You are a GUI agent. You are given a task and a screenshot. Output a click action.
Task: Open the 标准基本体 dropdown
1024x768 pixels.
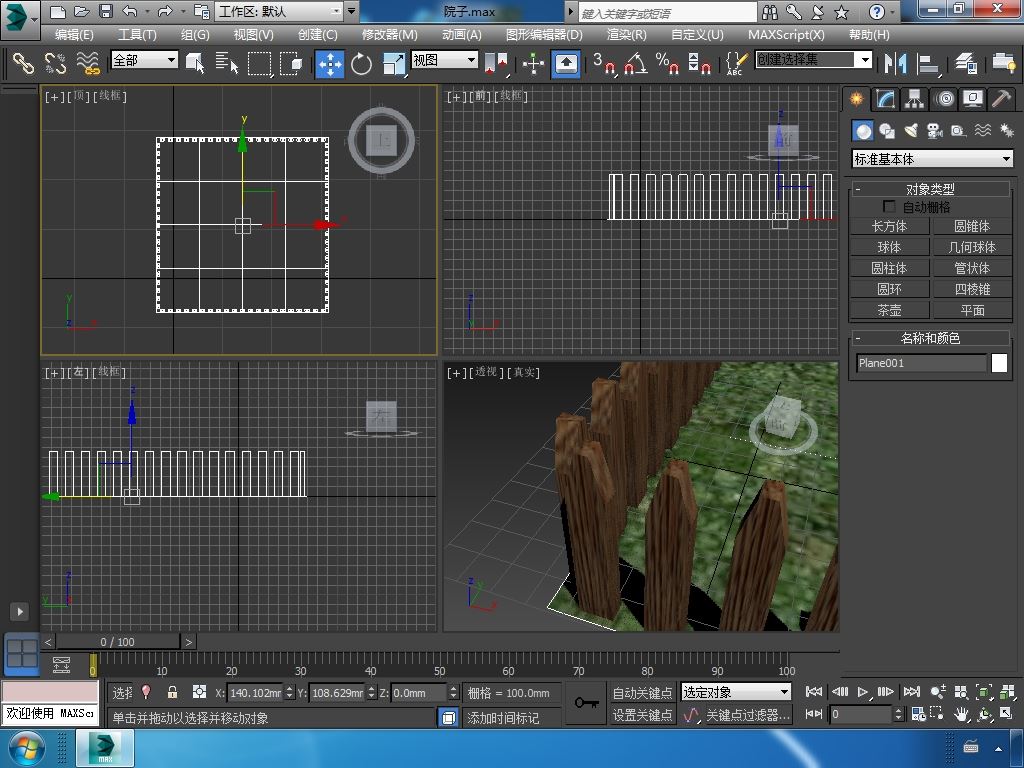932,159
